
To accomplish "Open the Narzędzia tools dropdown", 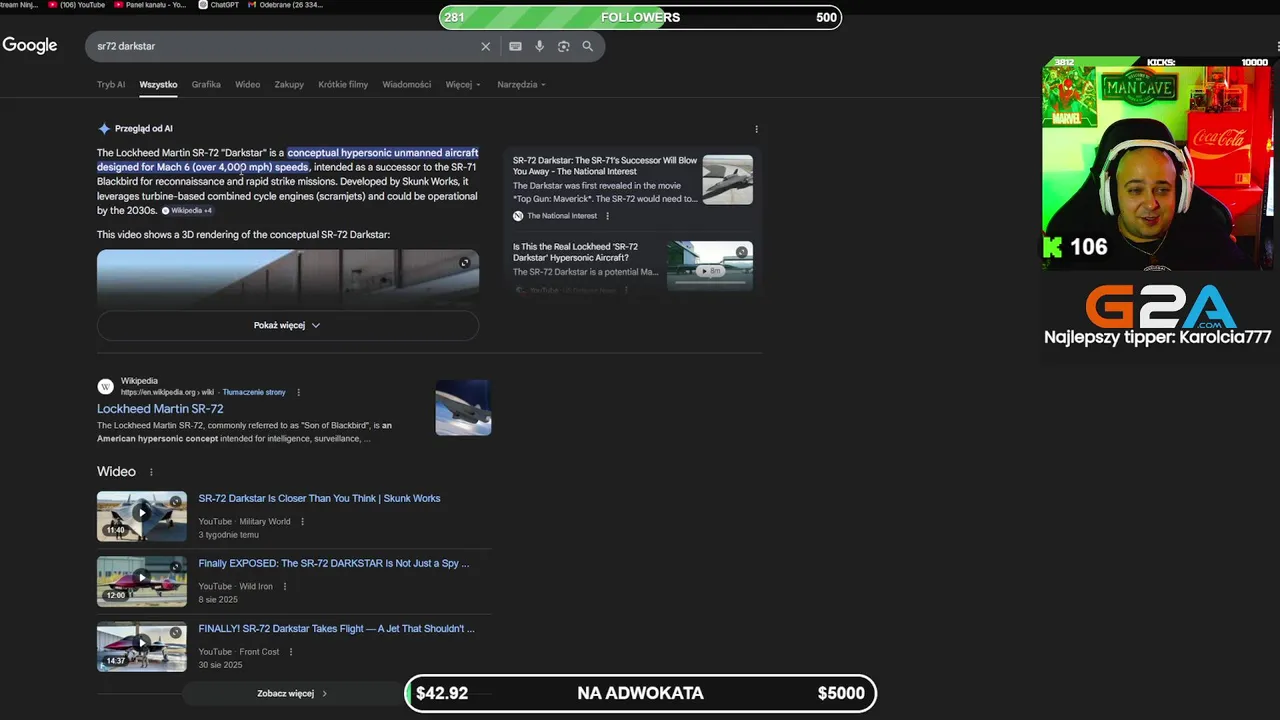I will (x=521, y=85).
